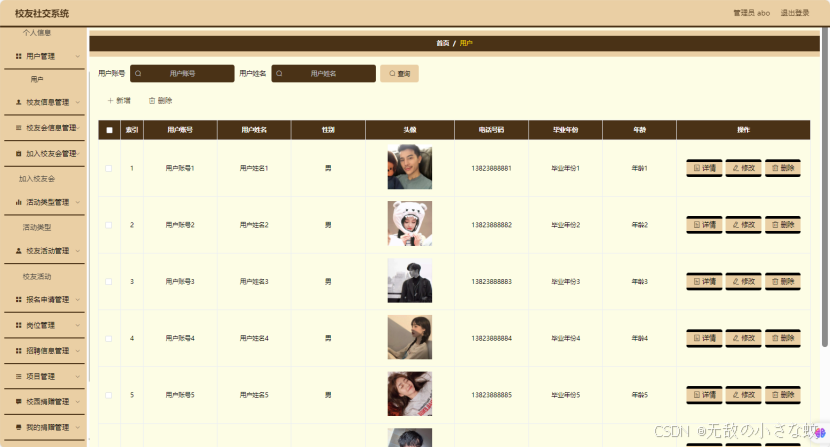Click the trash icon of toolbar 删除
Viewport: 830px width, 447px height.
click(152, 101)
